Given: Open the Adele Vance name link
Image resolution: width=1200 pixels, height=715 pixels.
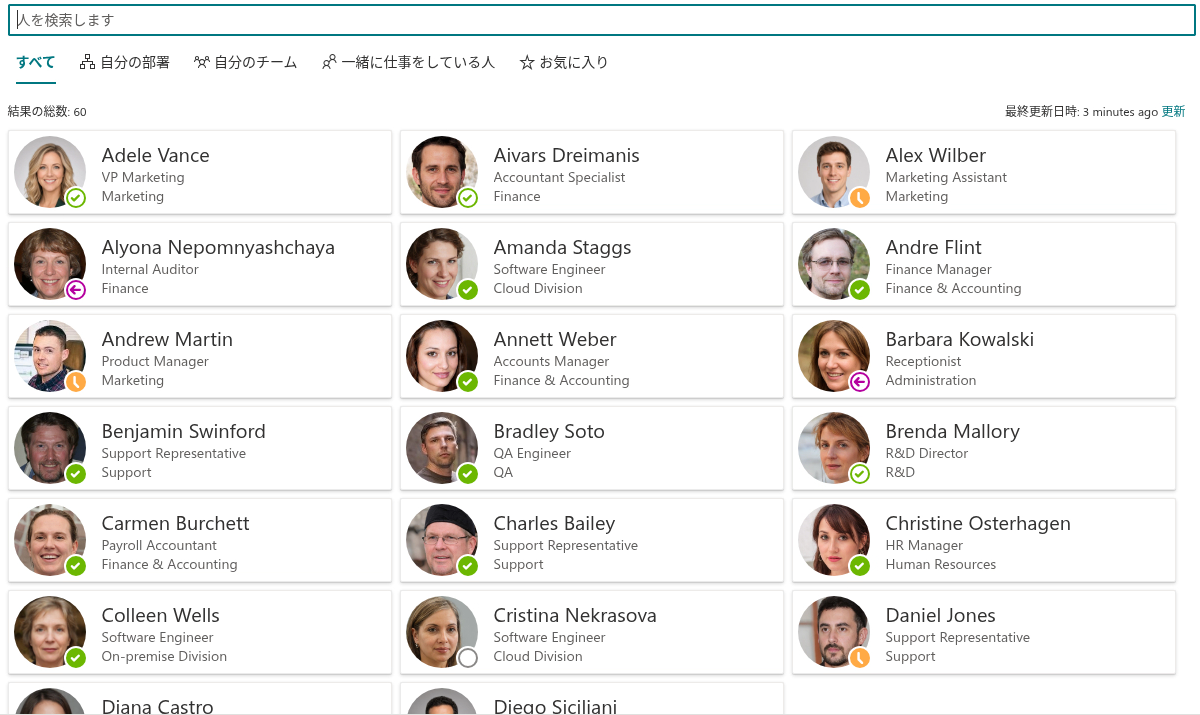Looking at the screenshot, I should pos(156,155).
